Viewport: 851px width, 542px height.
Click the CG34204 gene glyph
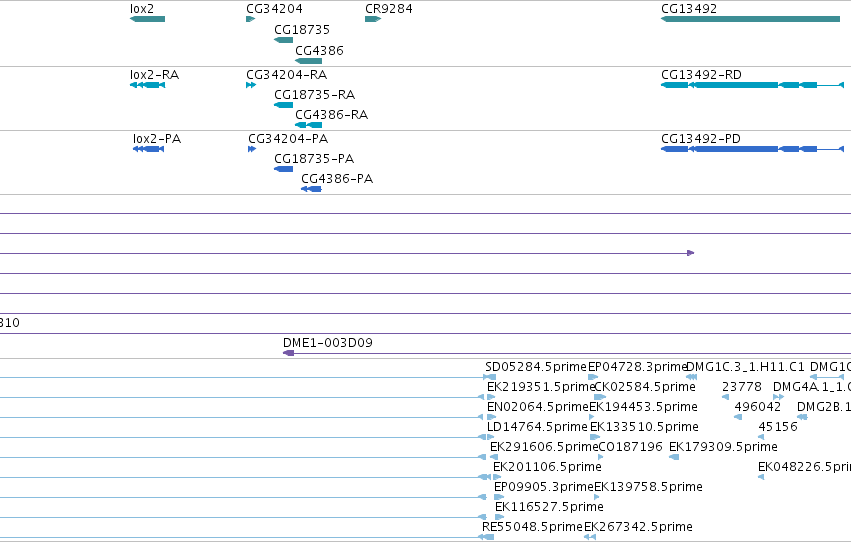coord(250,19)
